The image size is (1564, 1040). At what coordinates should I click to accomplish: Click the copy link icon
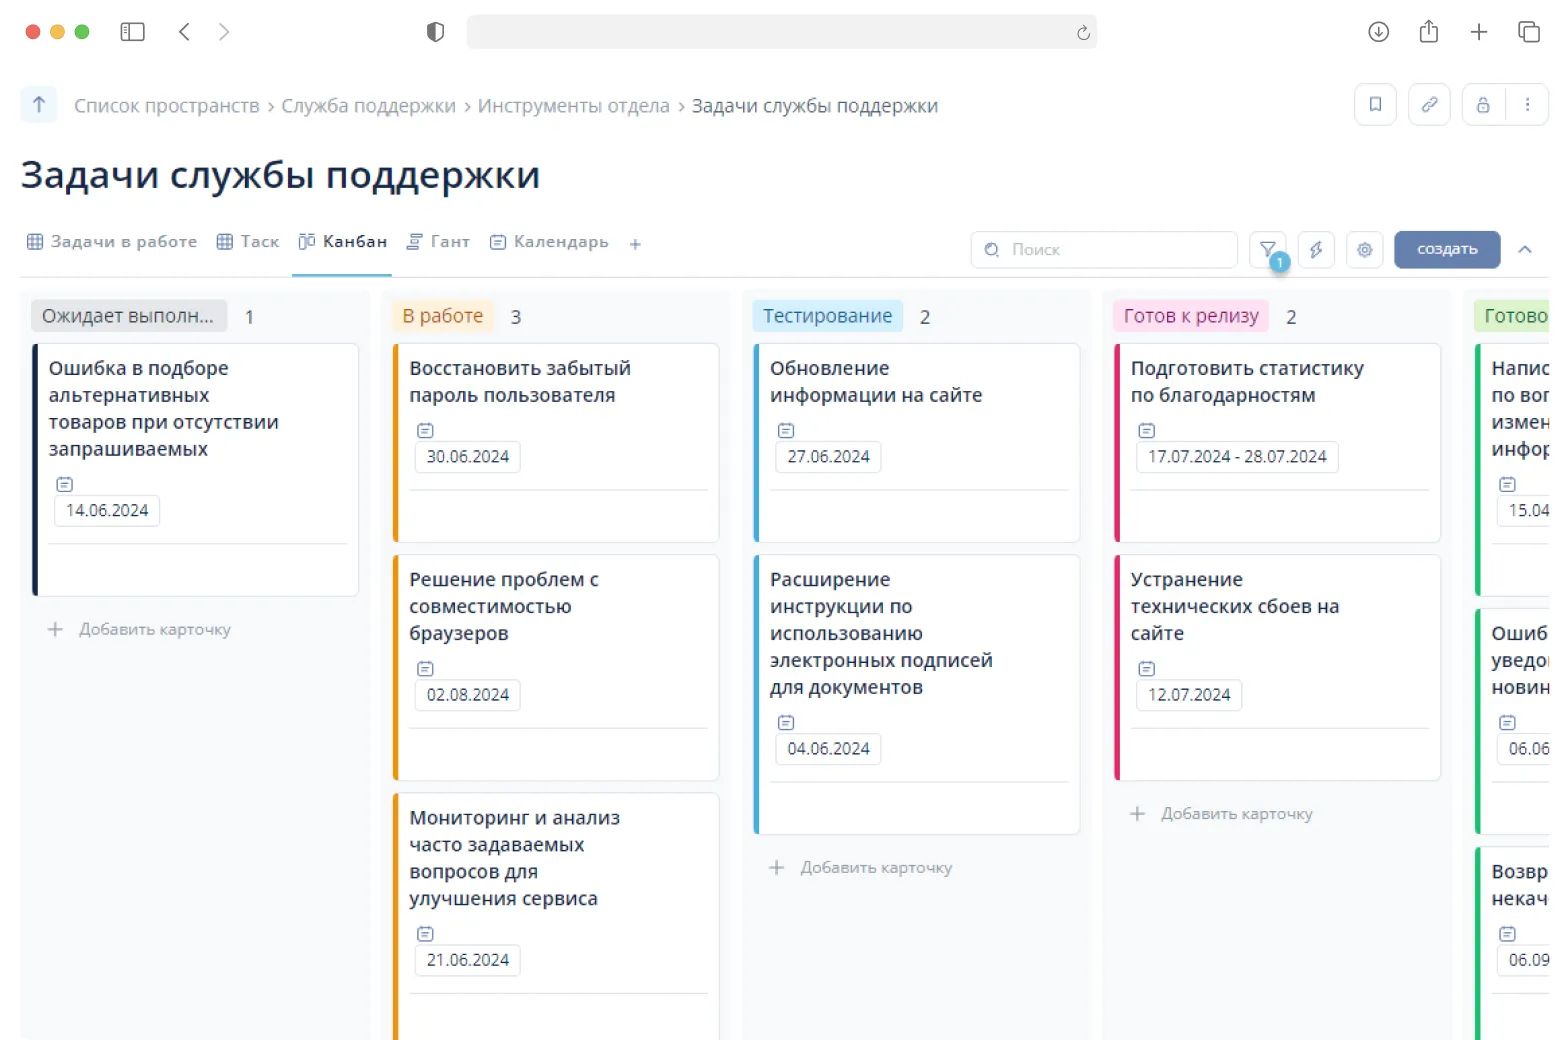(1429, 105)
